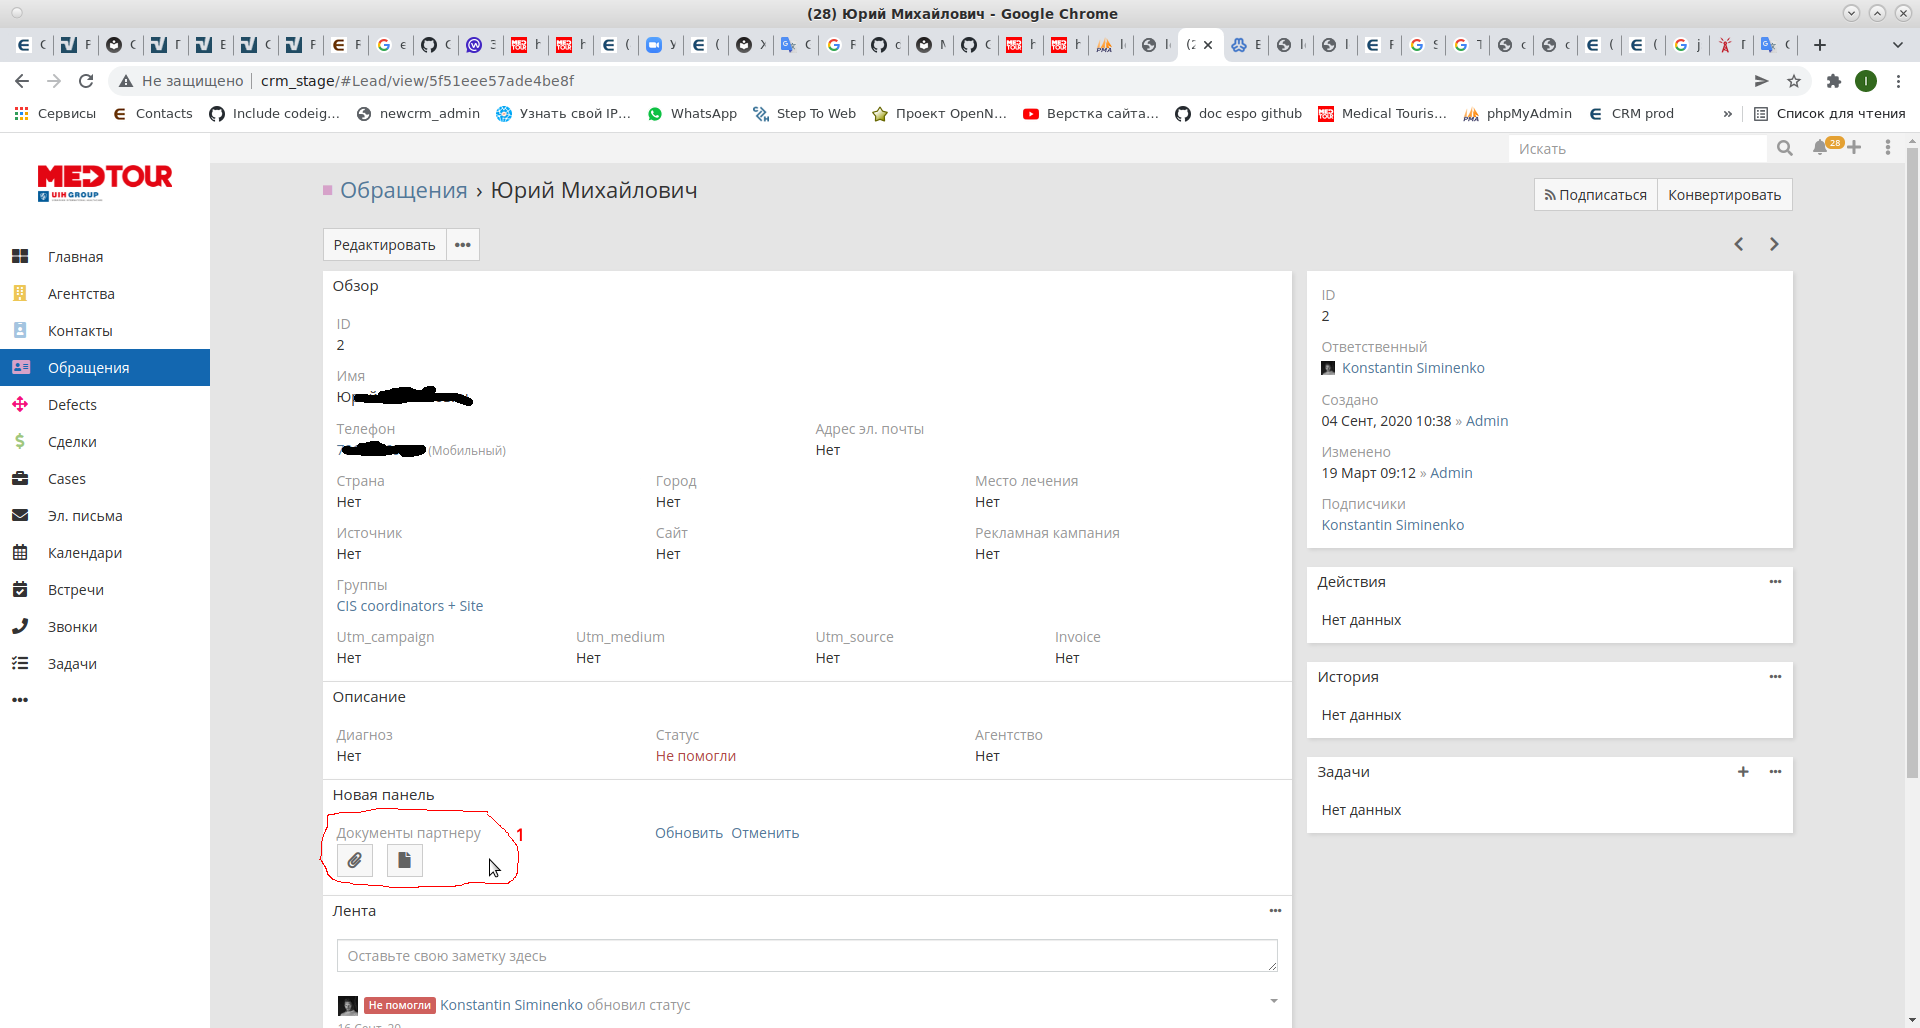
Task: Open Календари in the sidebar
Action: (x=85, y=553)
